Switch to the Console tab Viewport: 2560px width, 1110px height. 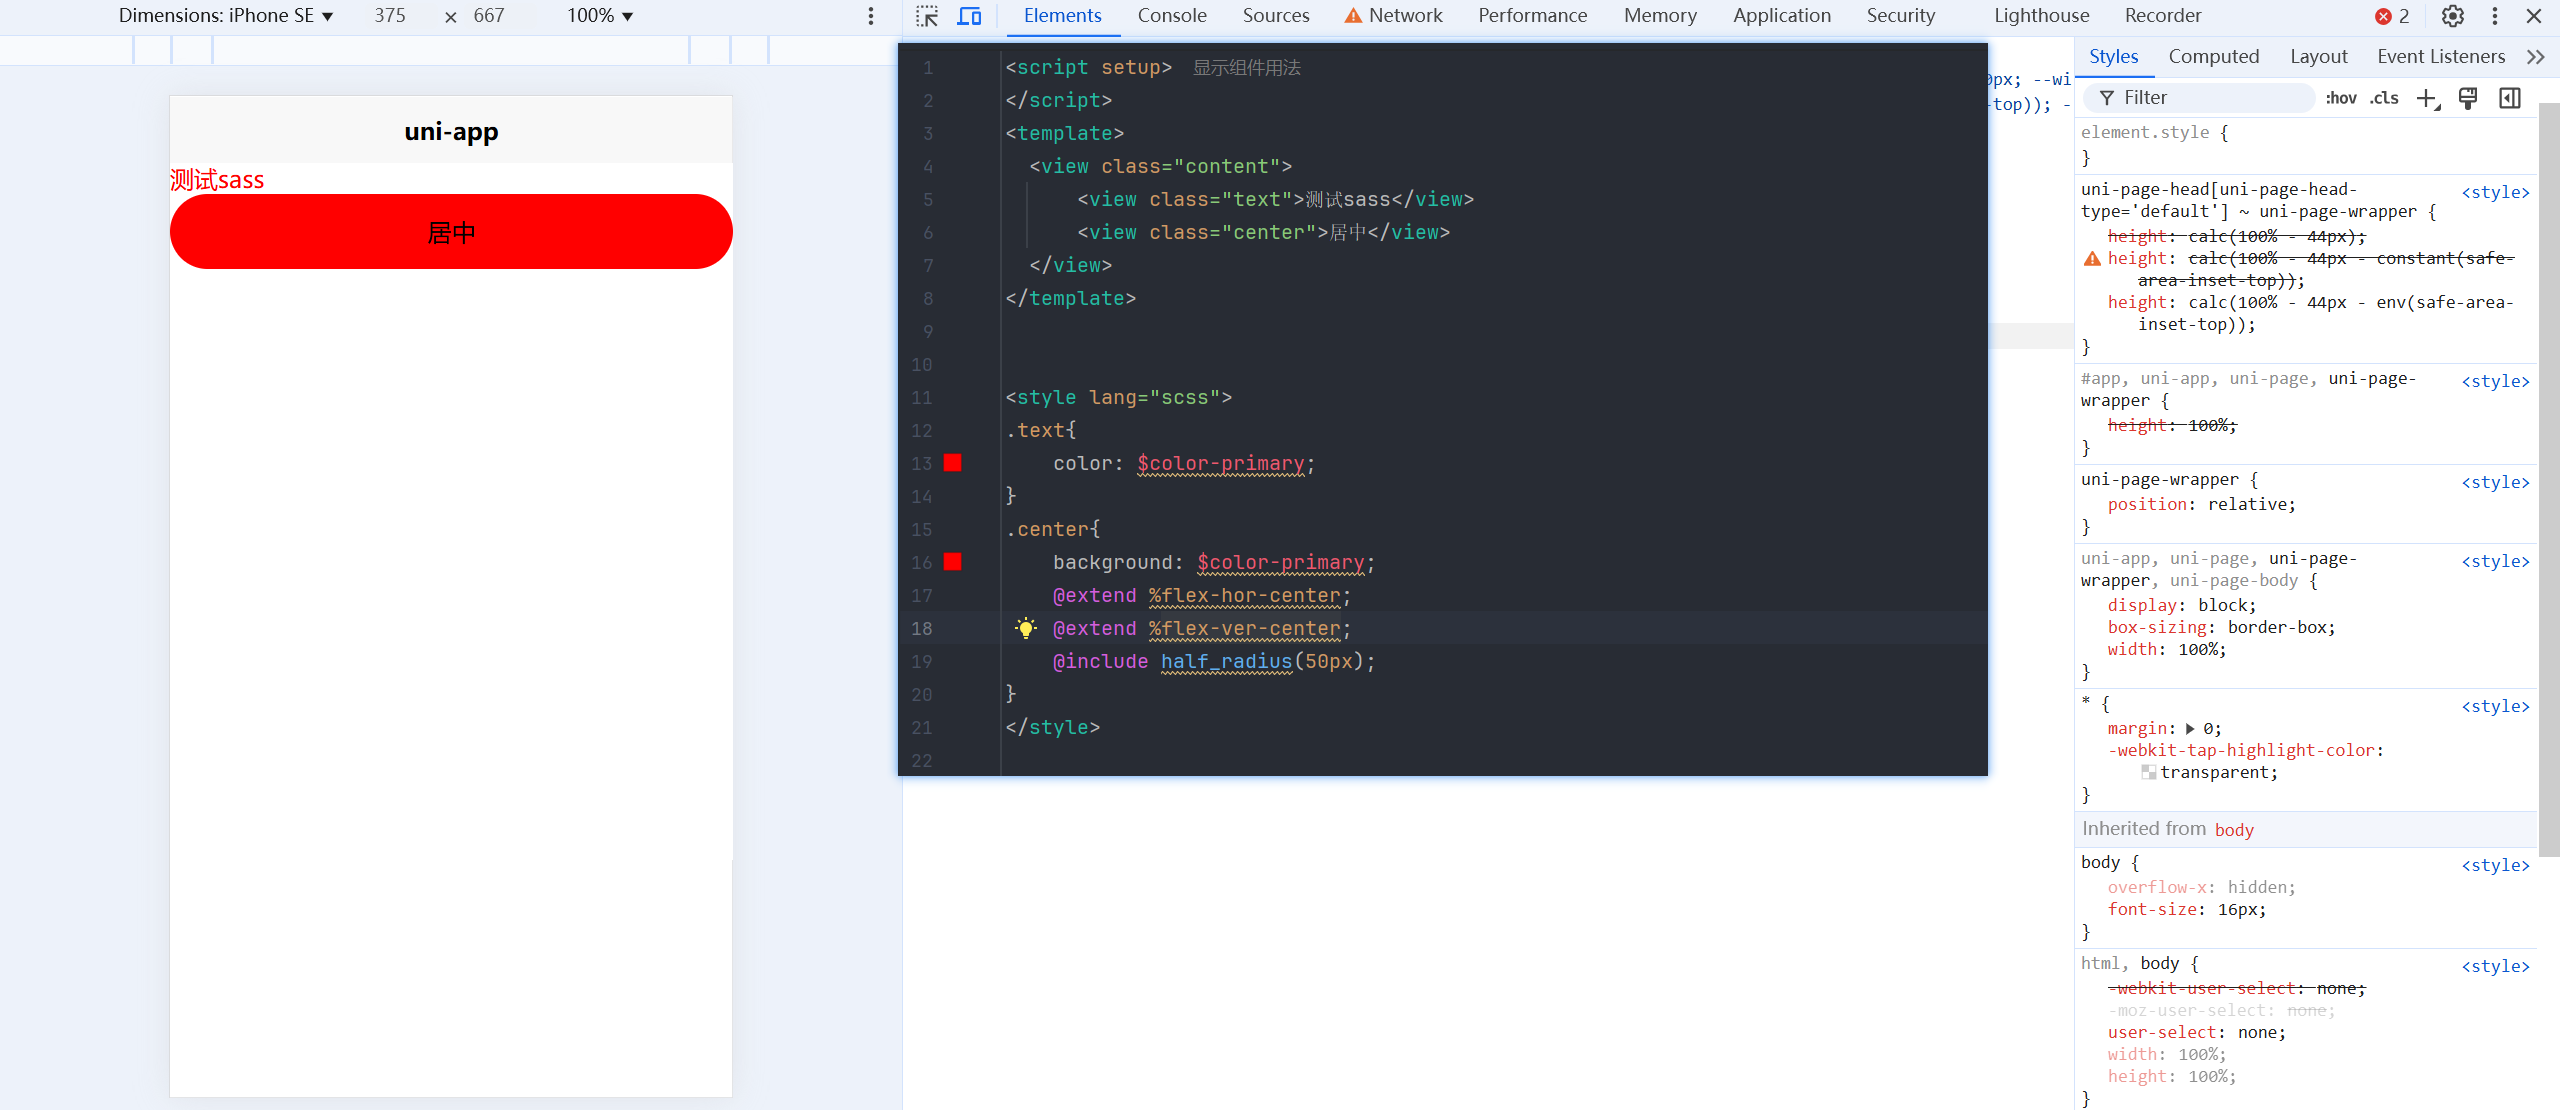coord(1171,16)
